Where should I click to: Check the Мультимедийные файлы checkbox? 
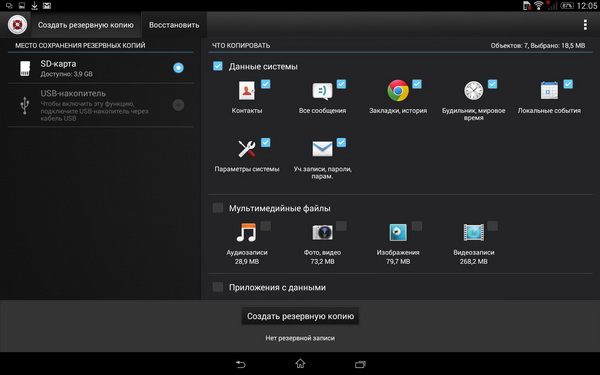coord(218,208)
